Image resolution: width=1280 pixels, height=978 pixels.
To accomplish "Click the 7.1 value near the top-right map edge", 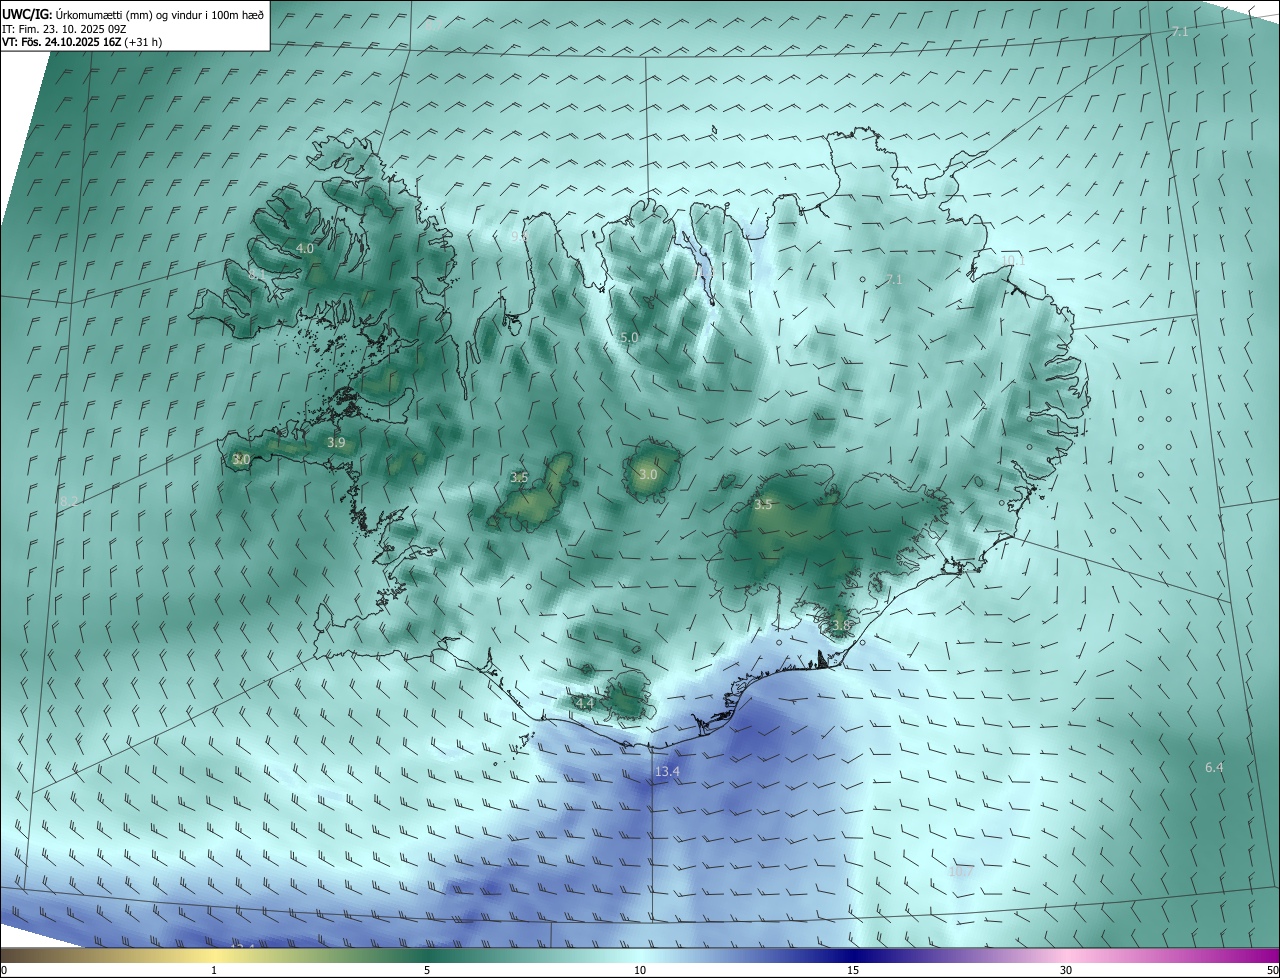I will click(x=1179, y=33).
